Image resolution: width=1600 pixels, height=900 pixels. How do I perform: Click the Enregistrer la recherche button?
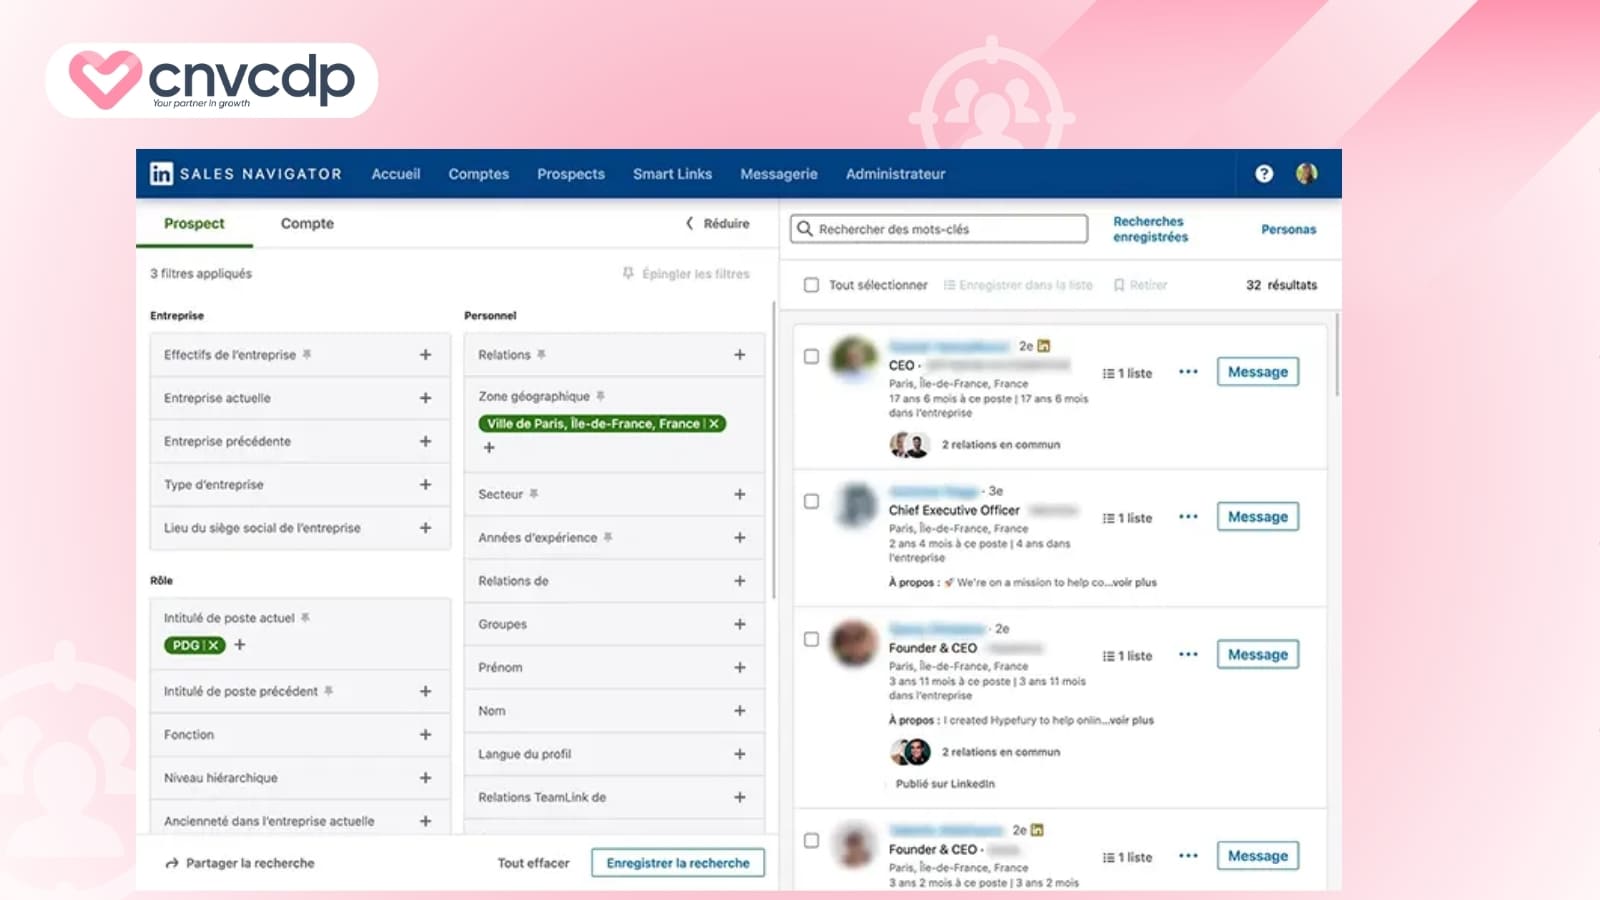pos(678,862)
